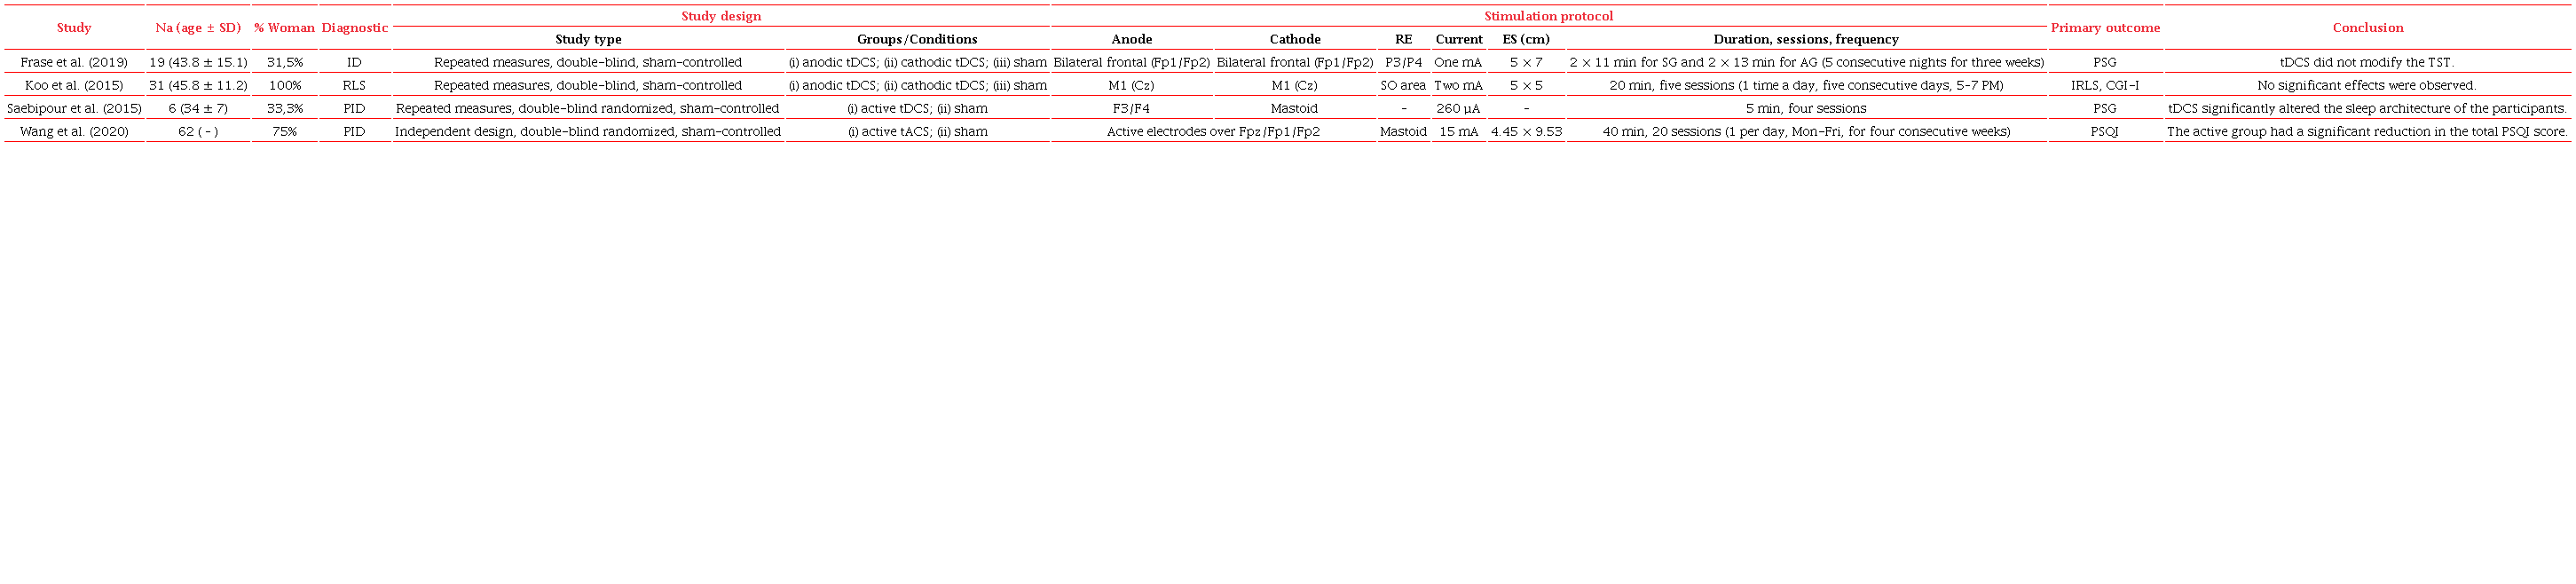Click the Stimulation protocol header

pyautogui.click(x=1548, y=16)
